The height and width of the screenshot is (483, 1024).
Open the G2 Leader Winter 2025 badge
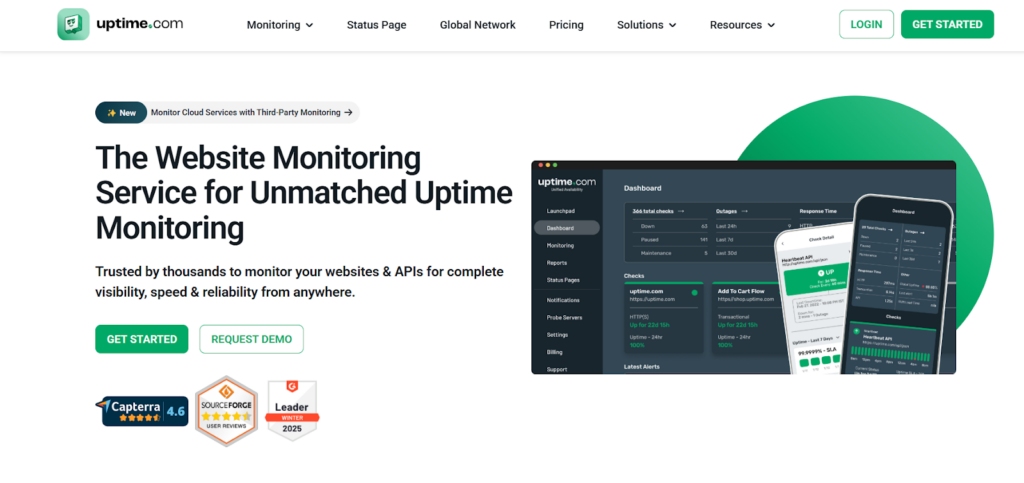292,411
